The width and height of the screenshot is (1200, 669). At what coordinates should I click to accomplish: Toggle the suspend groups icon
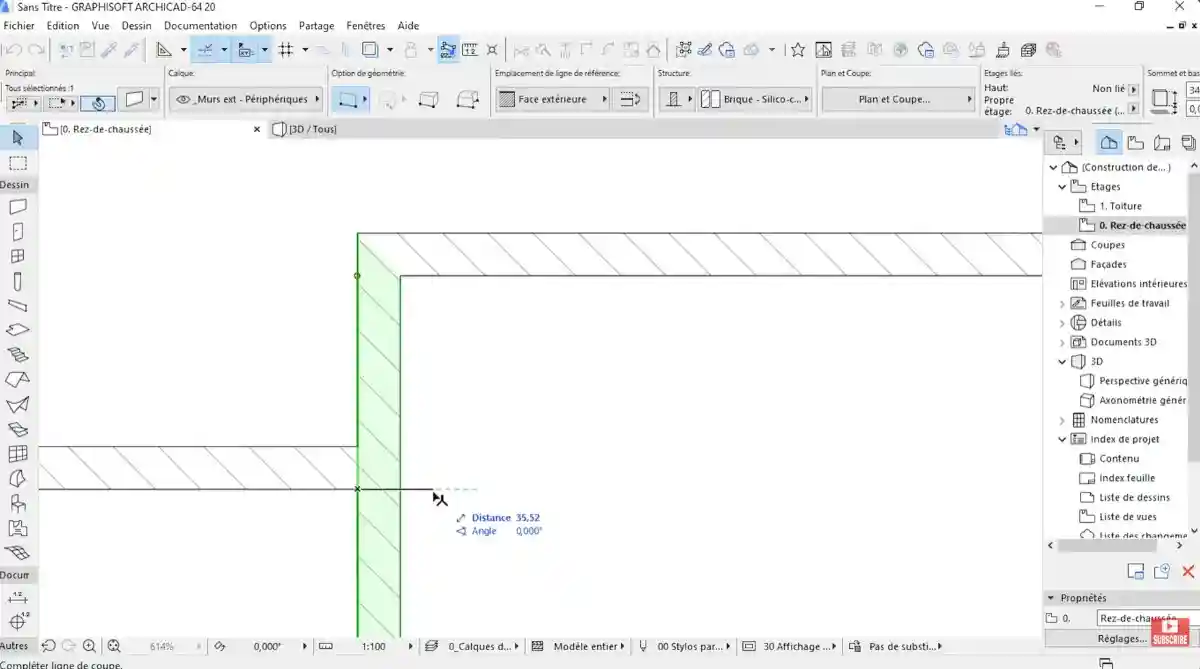(x=448, y=49)
